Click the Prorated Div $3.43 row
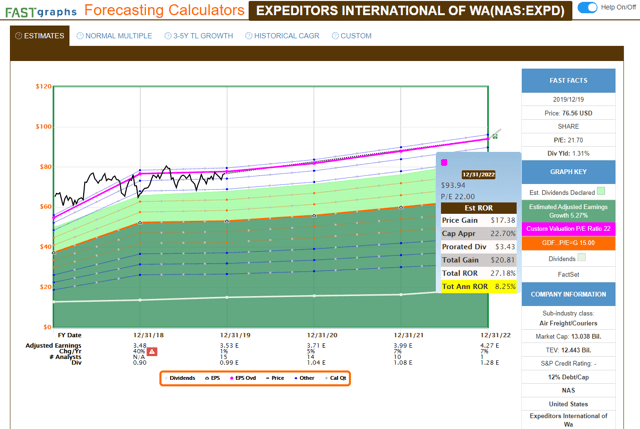This screenshot has height=429, width=640. coord(478,247)
